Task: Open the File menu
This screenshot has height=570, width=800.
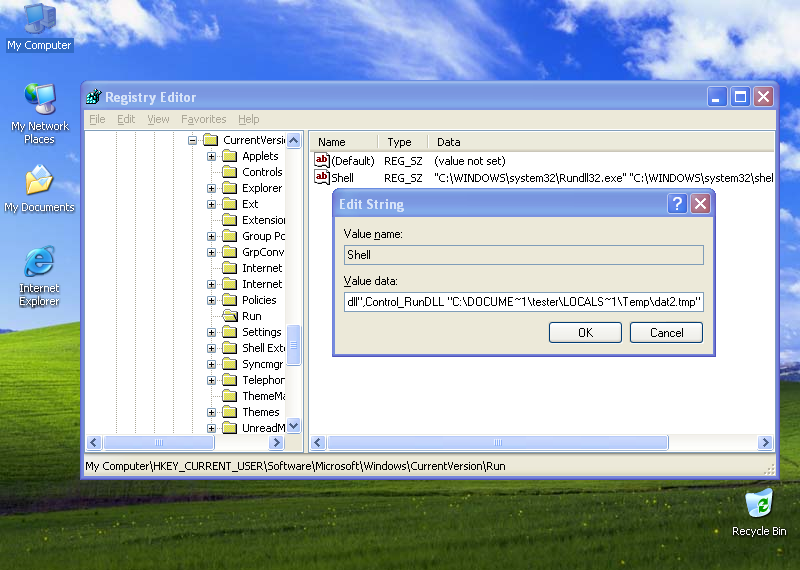Action: pos(97,119)
